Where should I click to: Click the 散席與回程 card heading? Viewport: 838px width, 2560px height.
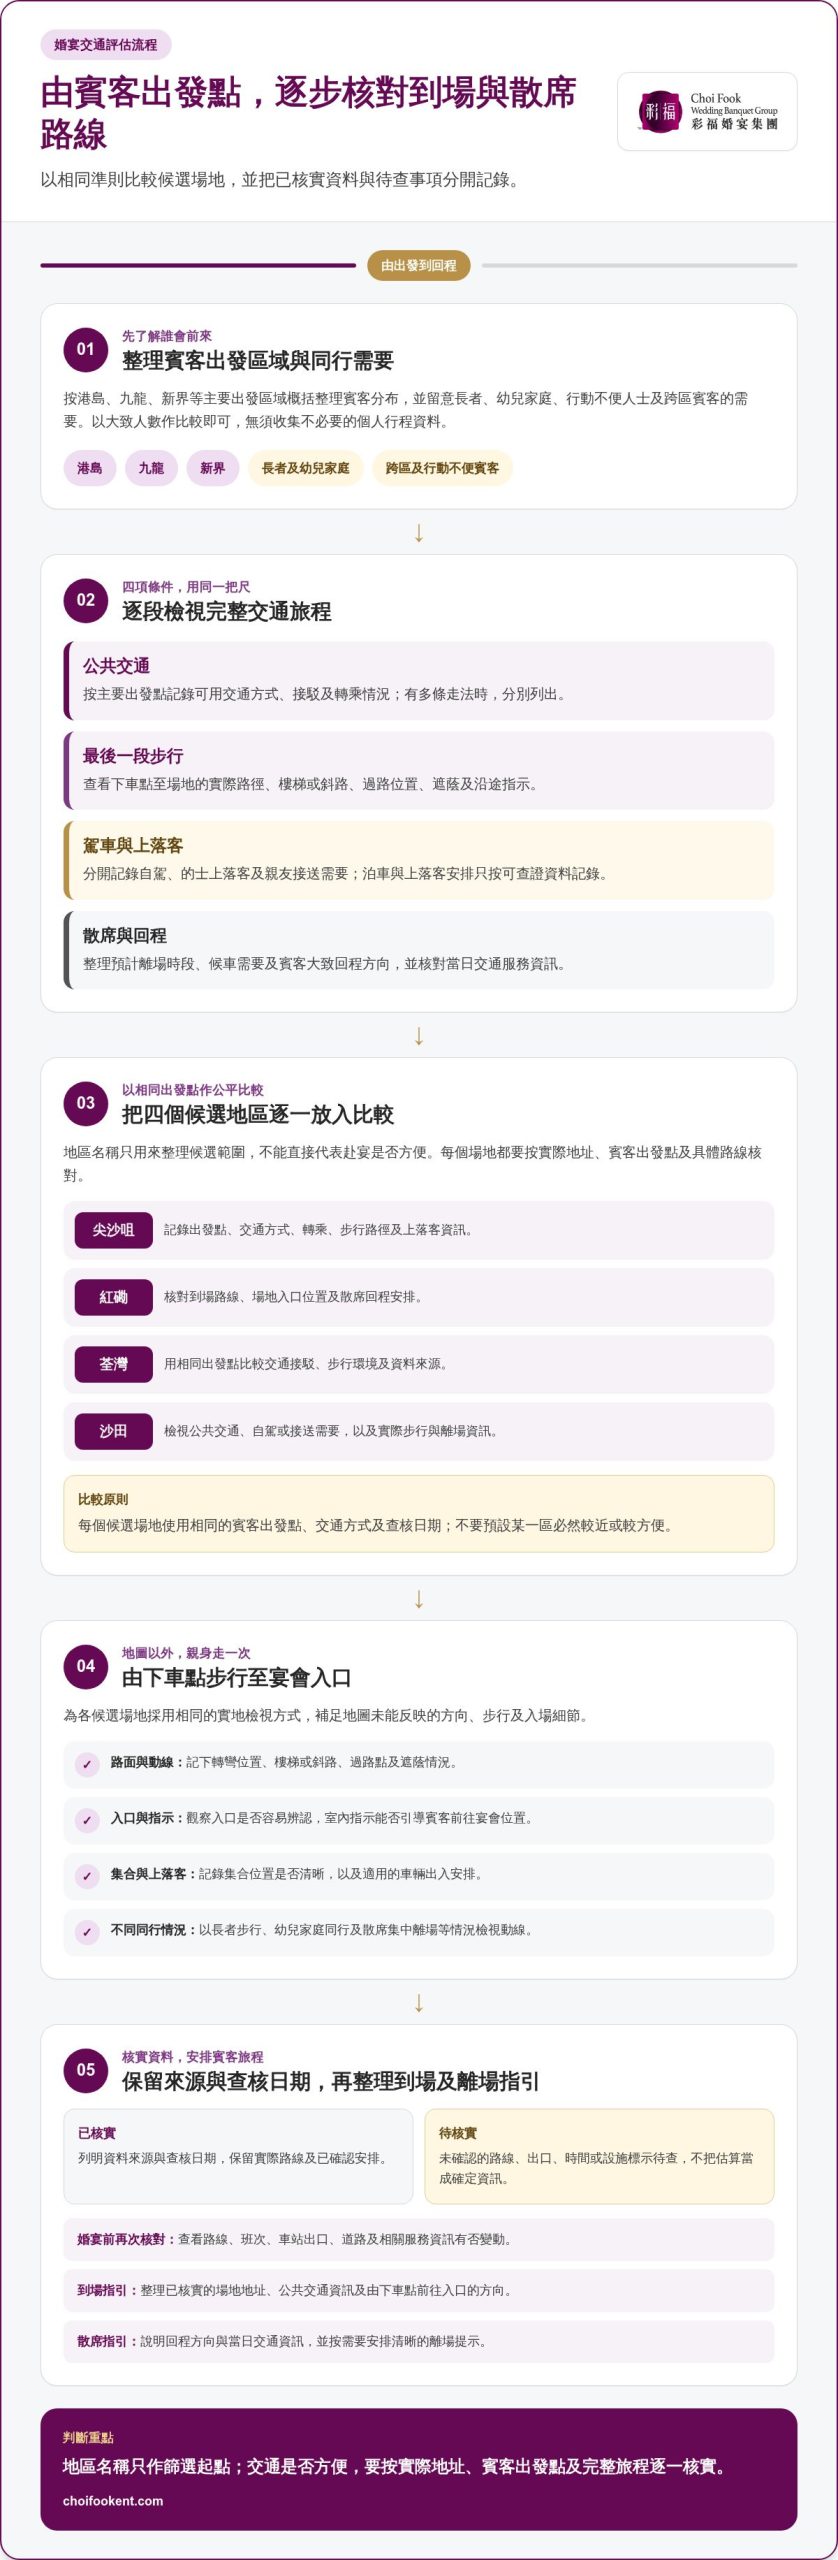point(125,936)
